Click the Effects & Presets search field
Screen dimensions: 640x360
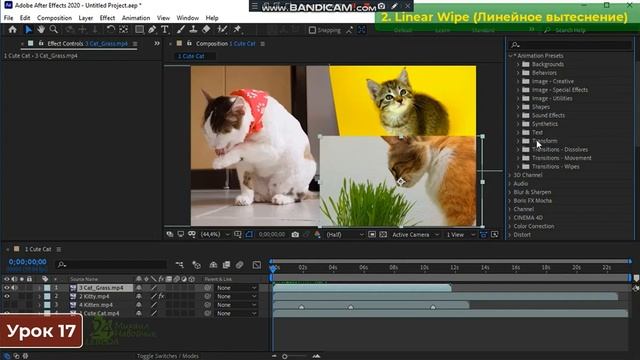coord(571,45)
